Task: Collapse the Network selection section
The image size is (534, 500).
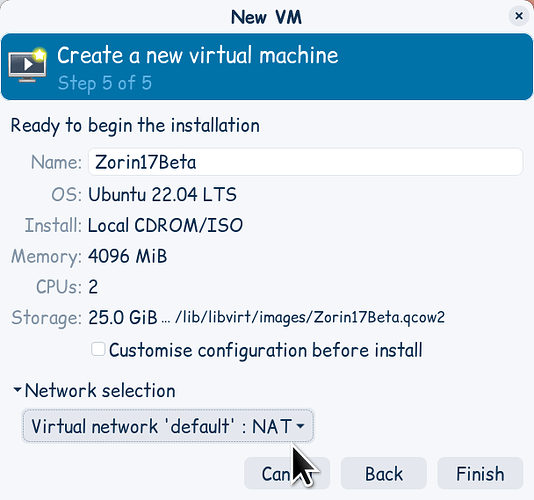Action: (17, 390)
